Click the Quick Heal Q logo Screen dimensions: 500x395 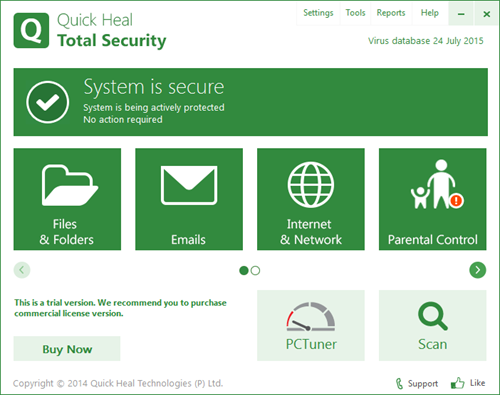tap(31, 30)
